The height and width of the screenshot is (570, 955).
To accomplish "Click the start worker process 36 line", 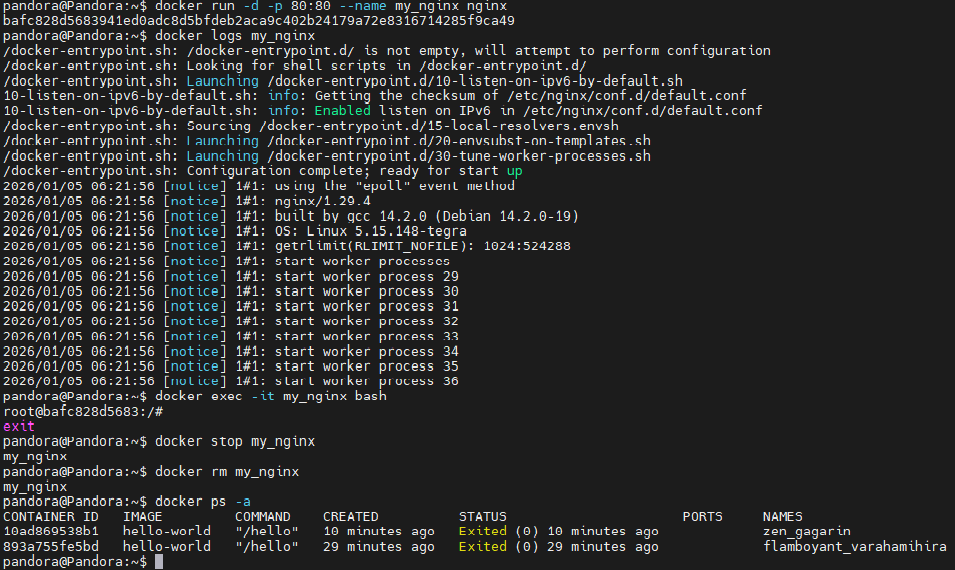I will [366, 381].
